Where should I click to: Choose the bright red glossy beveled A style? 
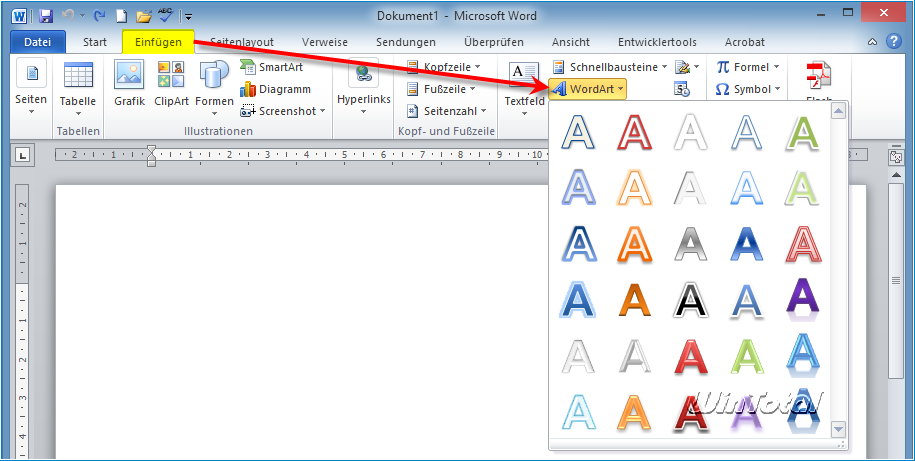pos(690,356)
